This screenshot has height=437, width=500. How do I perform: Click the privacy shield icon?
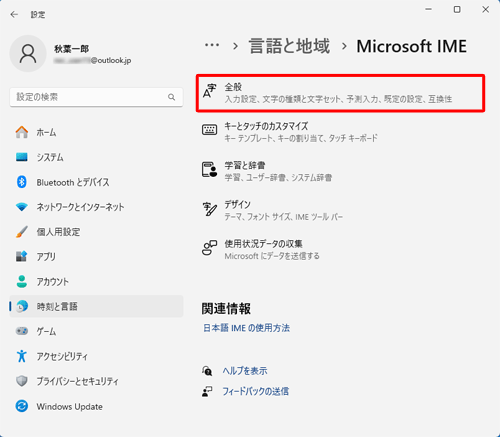pyautogui.click(x=22, y=381)
